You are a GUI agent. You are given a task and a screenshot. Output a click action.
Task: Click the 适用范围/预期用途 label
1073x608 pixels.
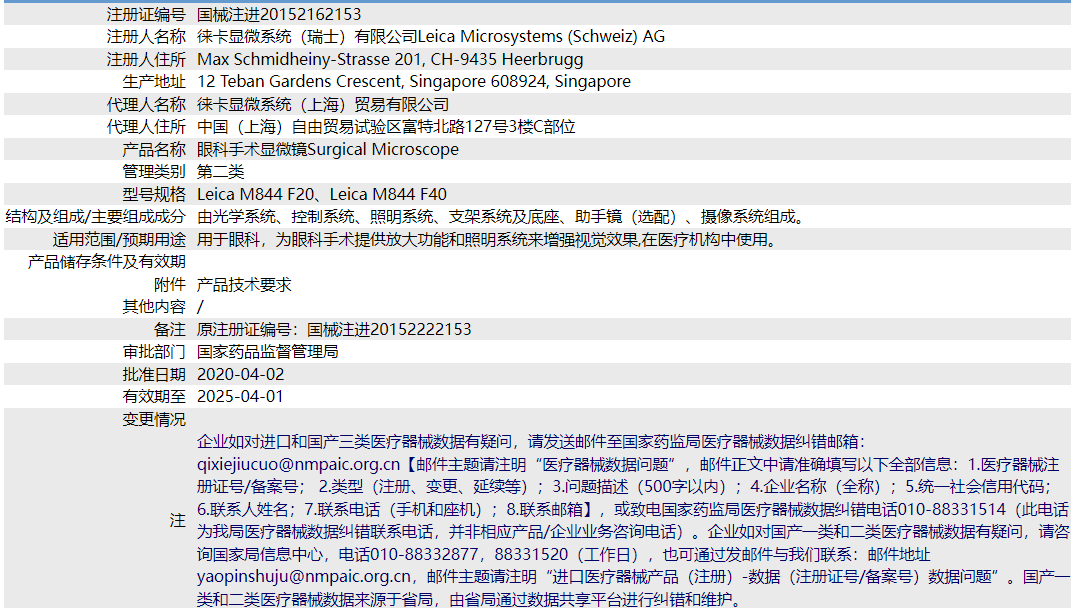point(119,240)
